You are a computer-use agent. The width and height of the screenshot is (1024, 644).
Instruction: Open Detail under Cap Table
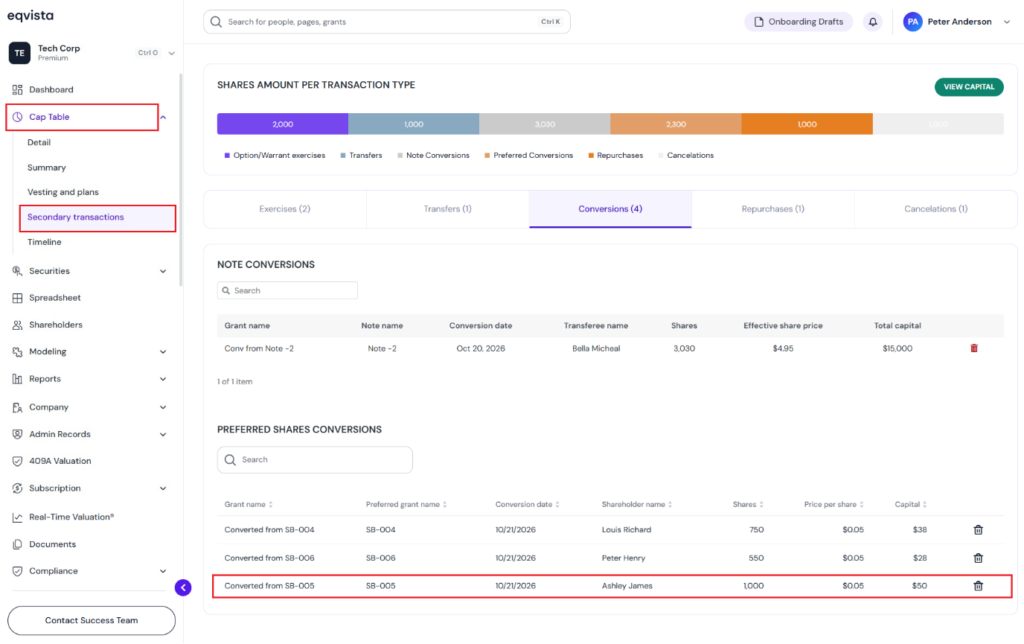tap(39, 142)
